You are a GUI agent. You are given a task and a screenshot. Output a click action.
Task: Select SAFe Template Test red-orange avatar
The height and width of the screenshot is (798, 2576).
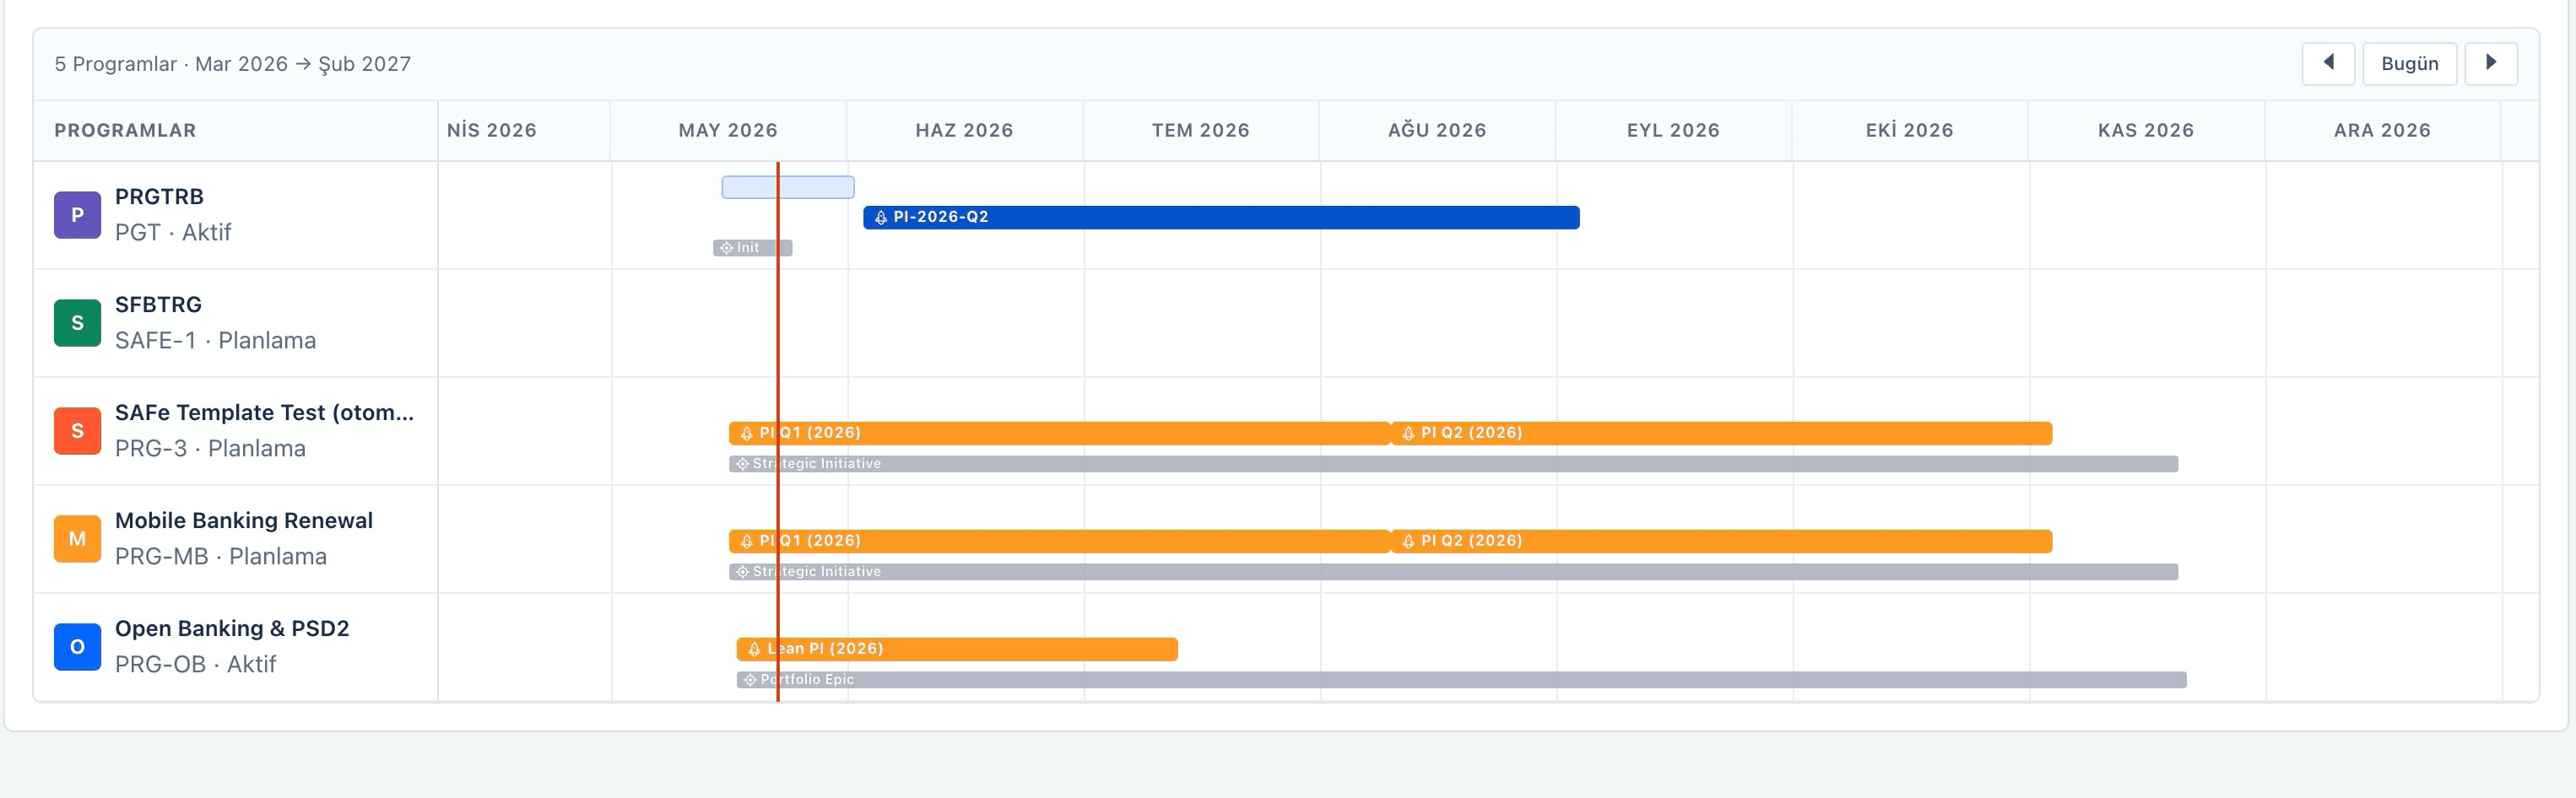(77, 431)
